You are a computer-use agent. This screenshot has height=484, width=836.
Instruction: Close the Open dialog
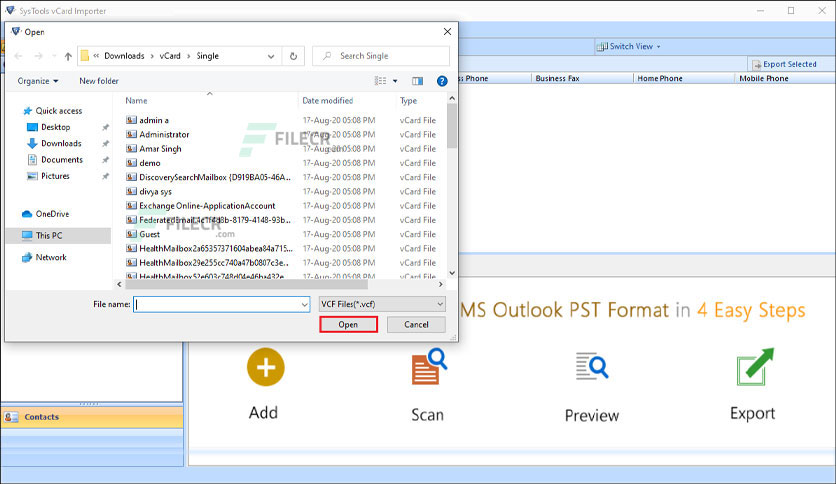pyautogui.click(x=447, y=32)
